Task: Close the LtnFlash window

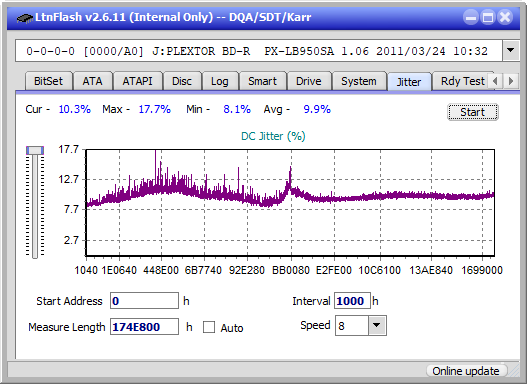Action: click(x=505, y=17)
